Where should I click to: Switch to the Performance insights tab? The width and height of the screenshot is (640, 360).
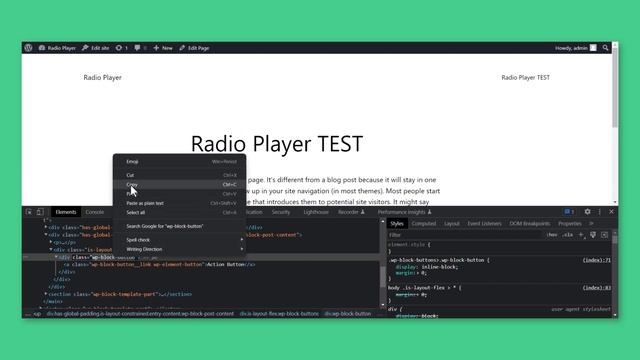[404, 212]
